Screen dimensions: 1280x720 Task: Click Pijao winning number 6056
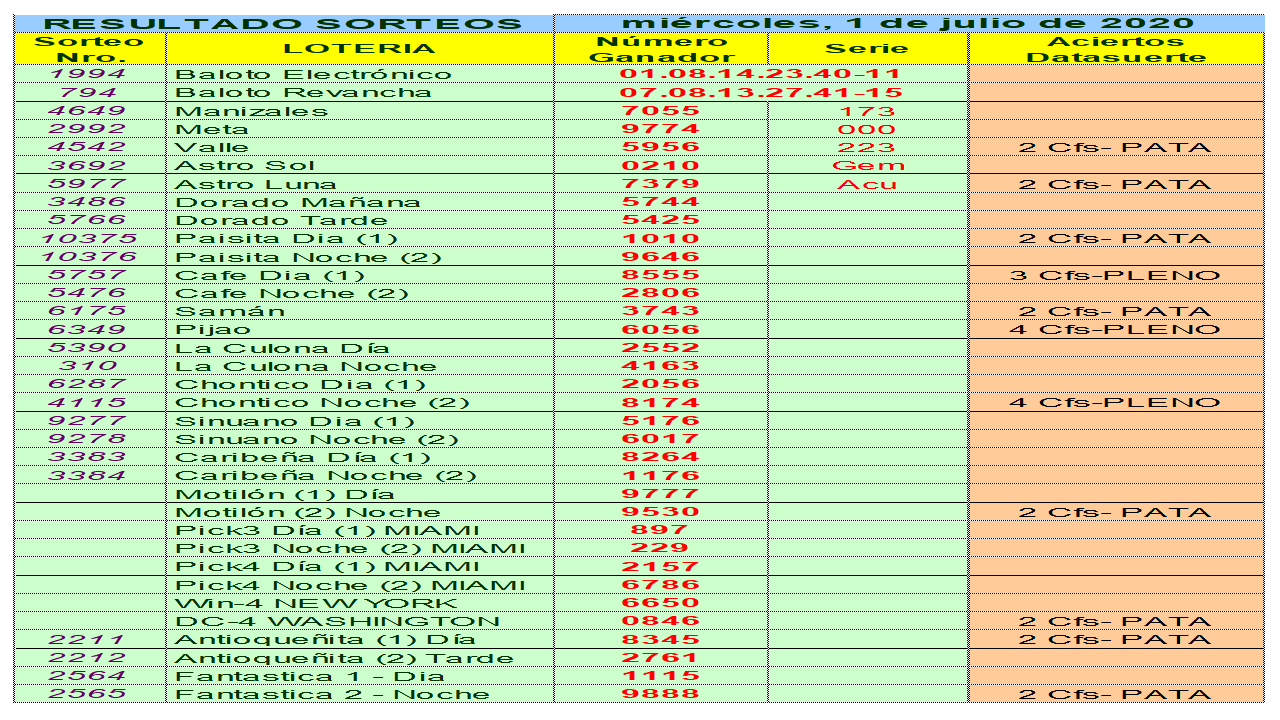click(661, 330)
